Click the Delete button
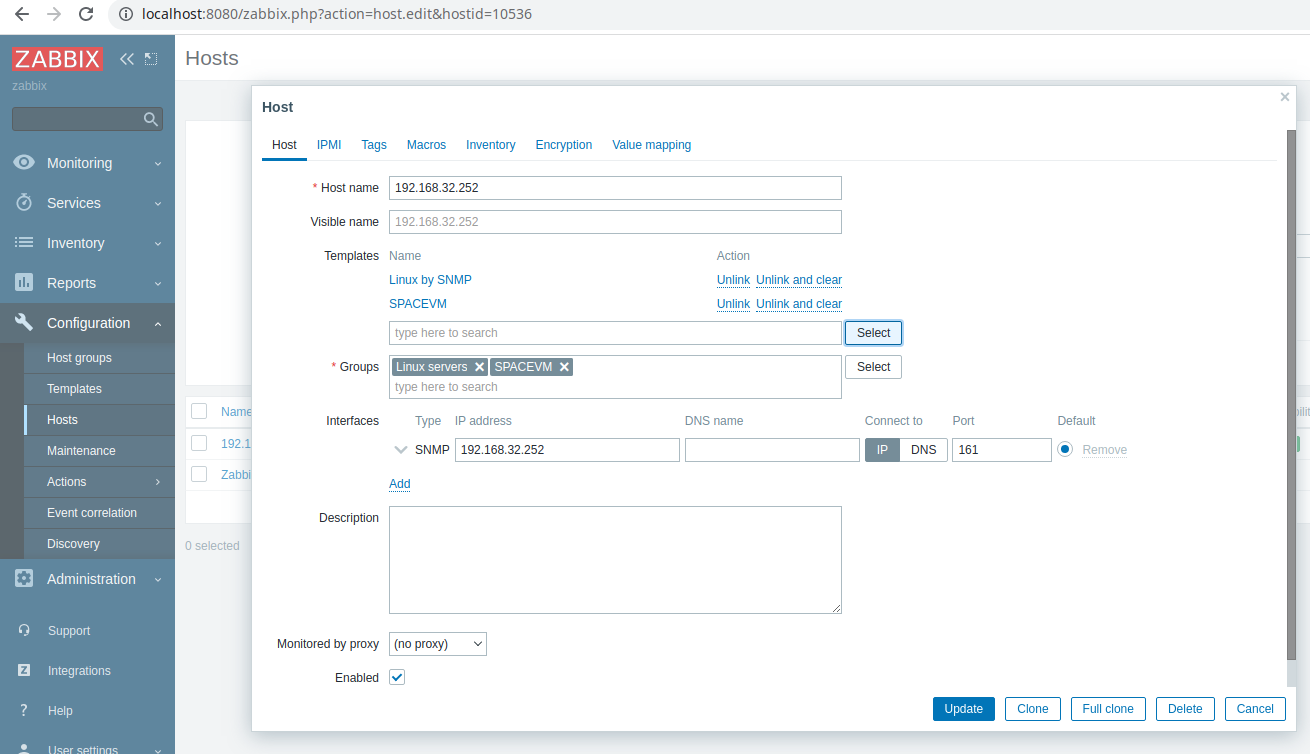The width and height of the screenshot is (1310, 754). coord(1185,709)
